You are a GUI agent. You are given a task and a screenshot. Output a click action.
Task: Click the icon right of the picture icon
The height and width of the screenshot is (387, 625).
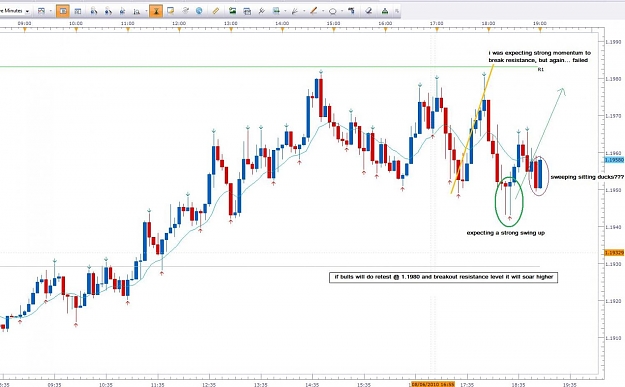(247, 11)
